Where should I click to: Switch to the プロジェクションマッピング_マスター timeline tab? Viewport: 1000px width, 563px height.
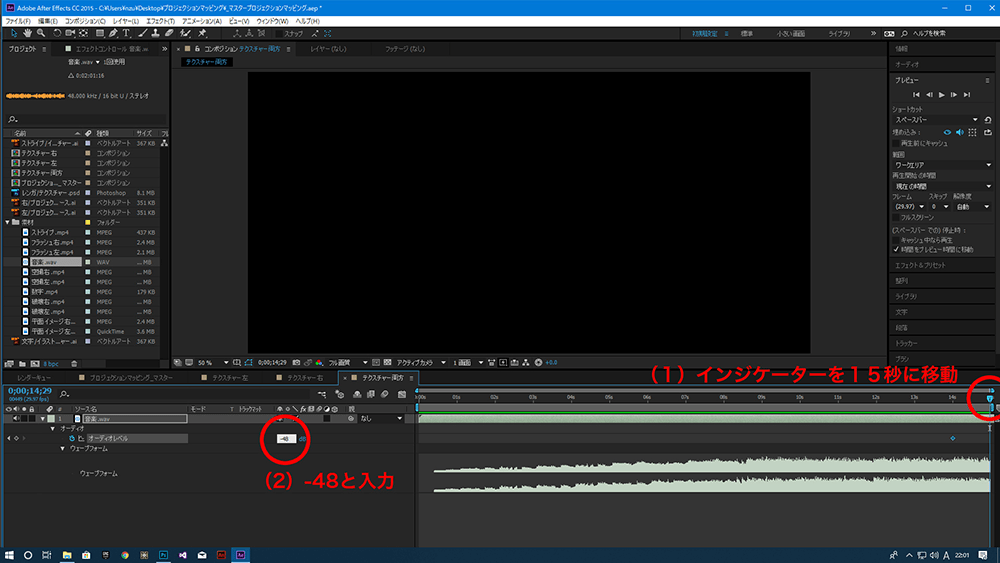point(130,378)
